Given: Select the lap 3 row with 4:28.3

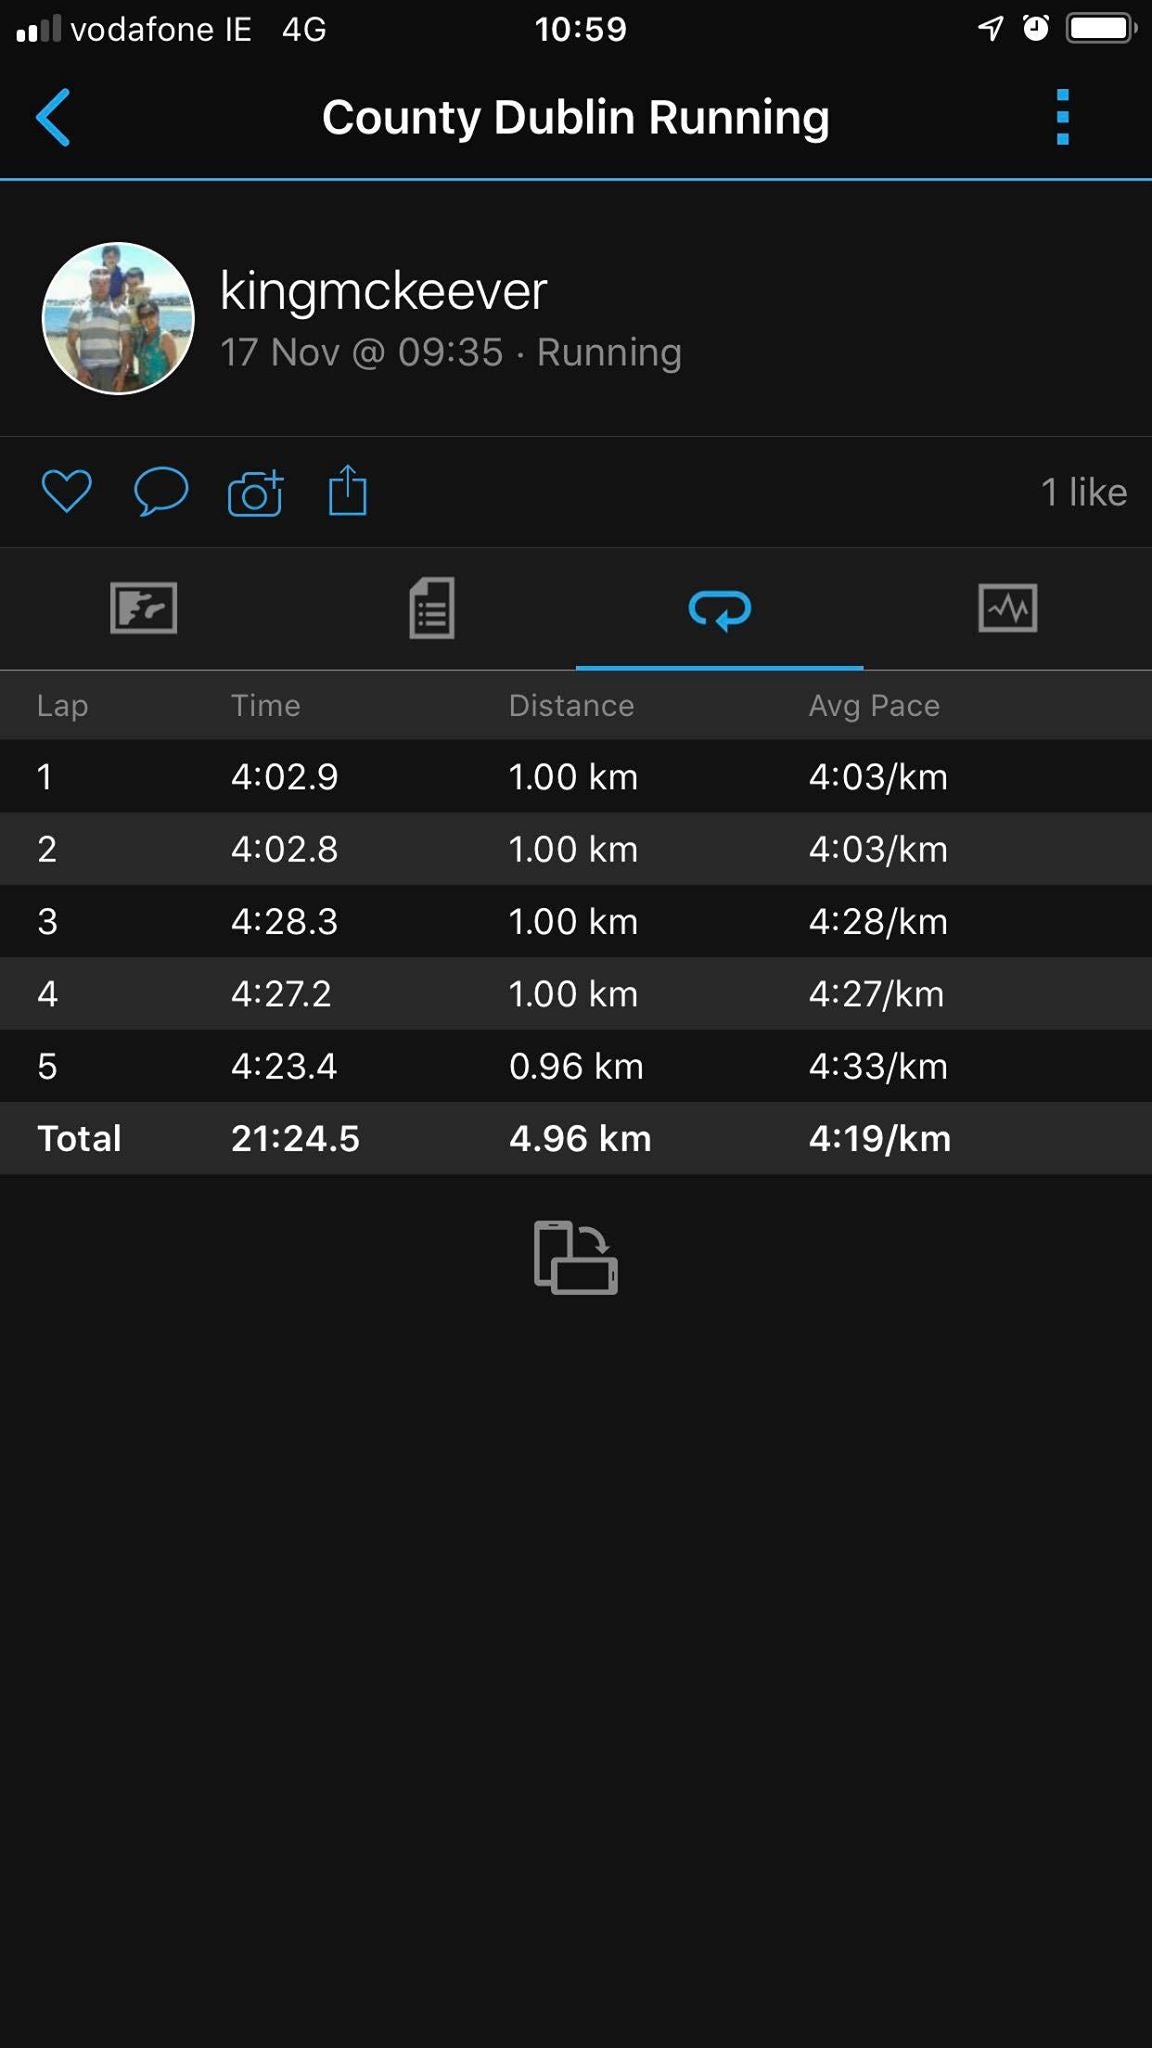Looking at the screenshot, I should 576,921.
